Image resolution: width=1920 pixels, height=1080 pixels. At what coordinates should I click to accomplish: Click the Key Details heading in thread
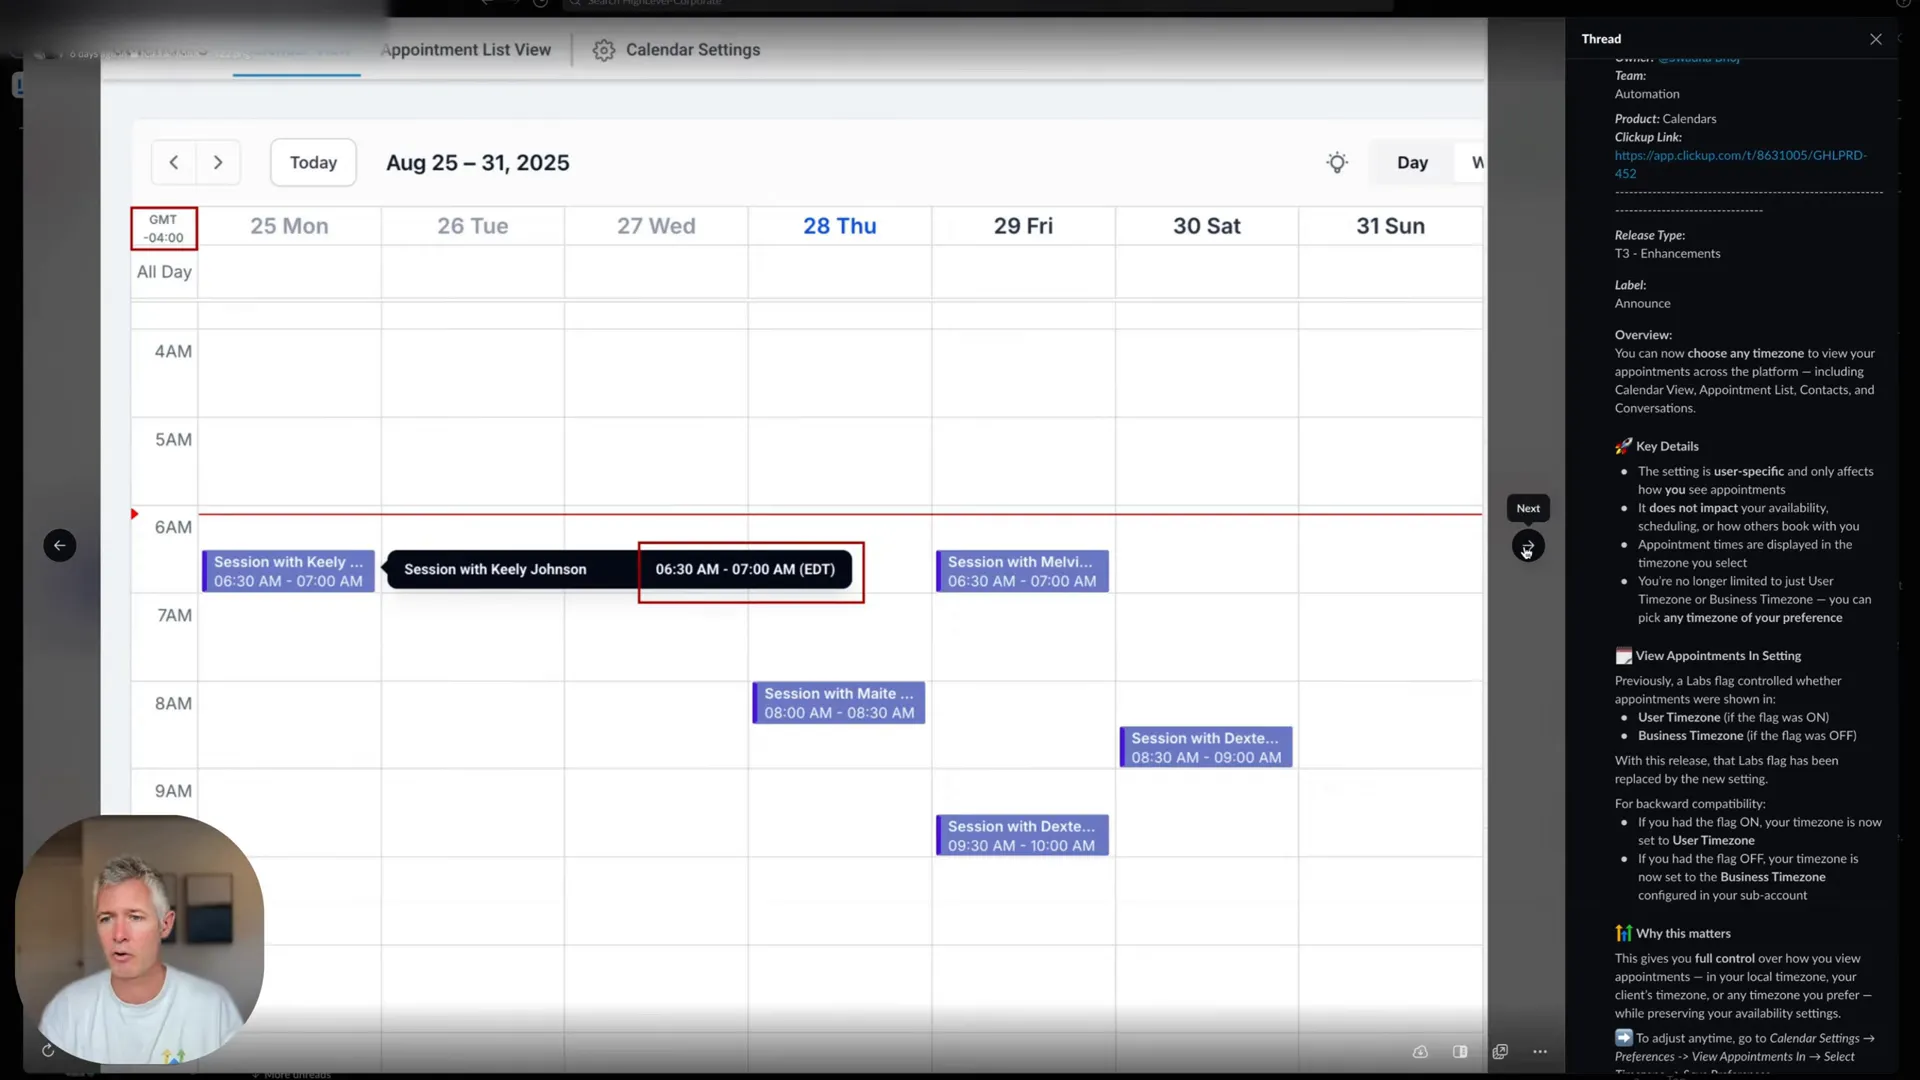coord(1667,446)
